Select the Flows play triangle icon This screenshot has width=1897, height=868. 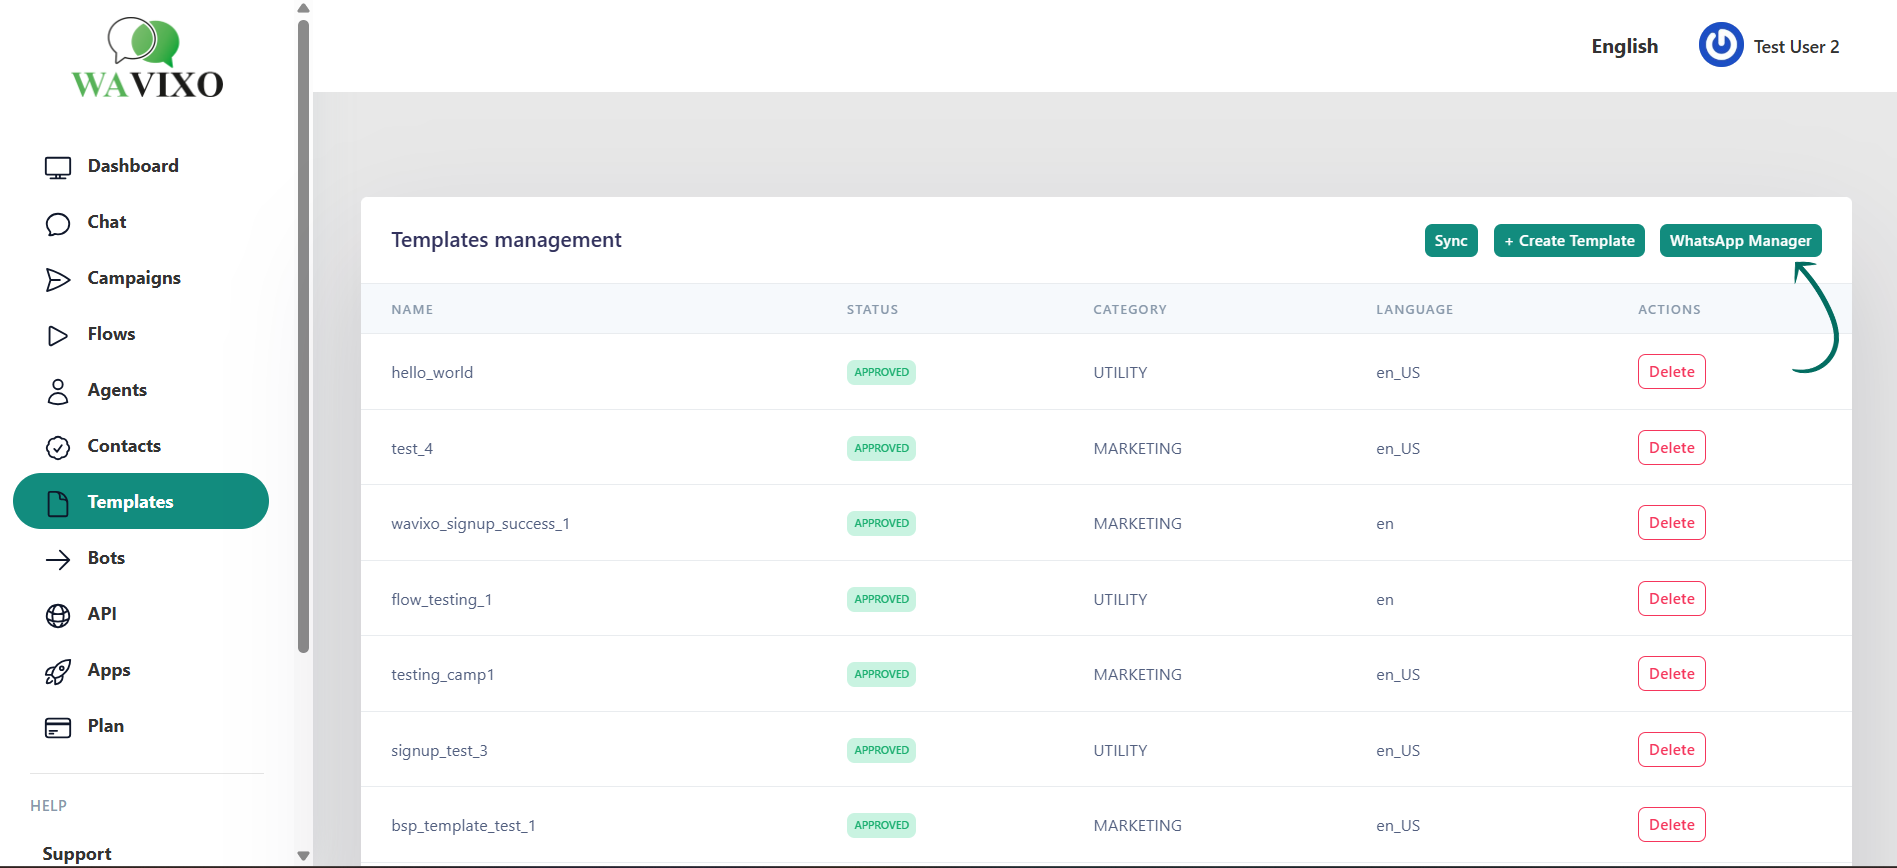click(58, 335)
